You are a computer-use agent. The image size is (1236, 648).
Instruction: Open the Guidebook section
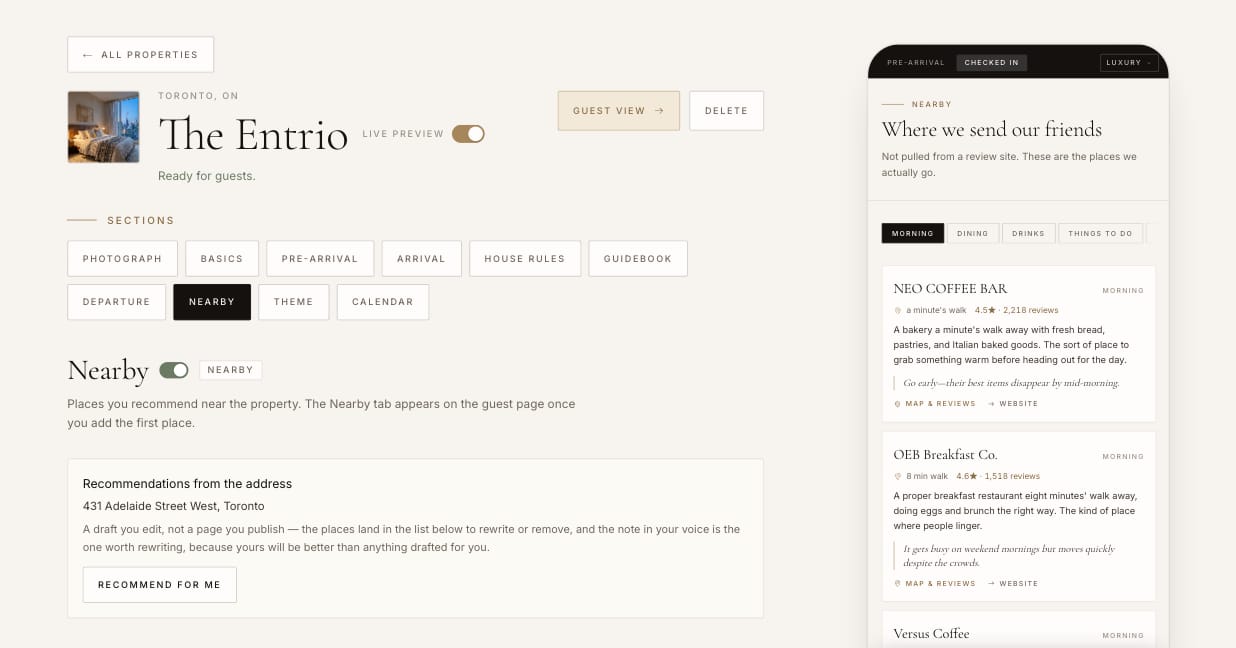(x=638, y=258)
